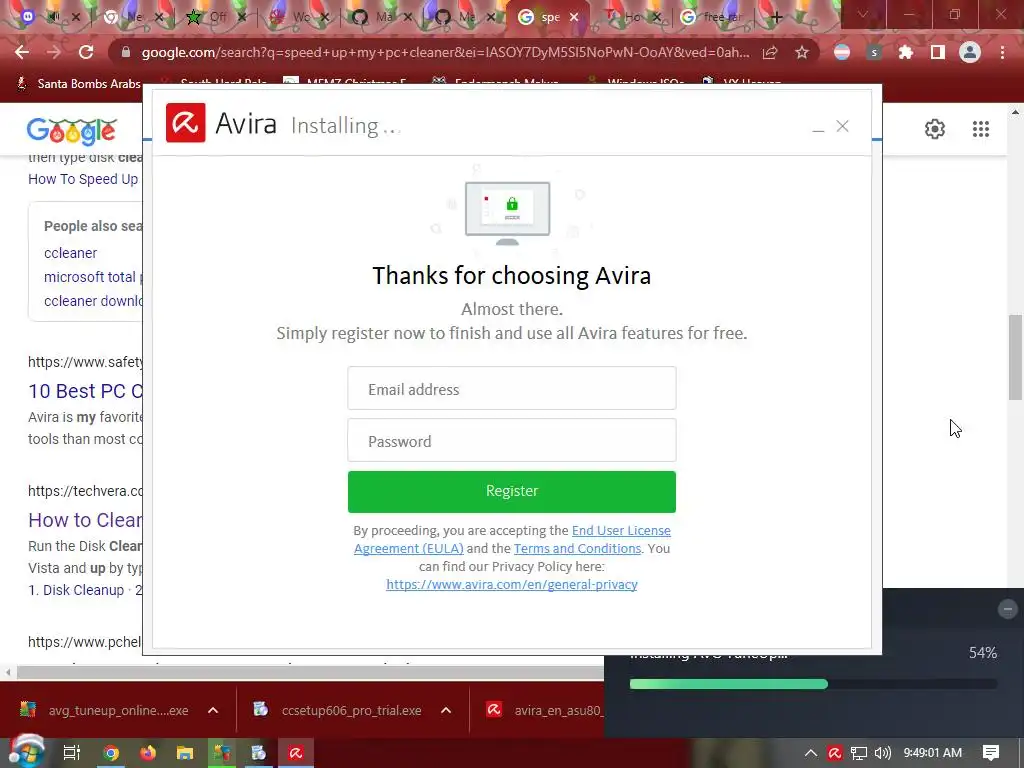Viewport: 1024px width, 768px height.
Task: Open the Extensions puzzle icon
Action: [906, 52]
